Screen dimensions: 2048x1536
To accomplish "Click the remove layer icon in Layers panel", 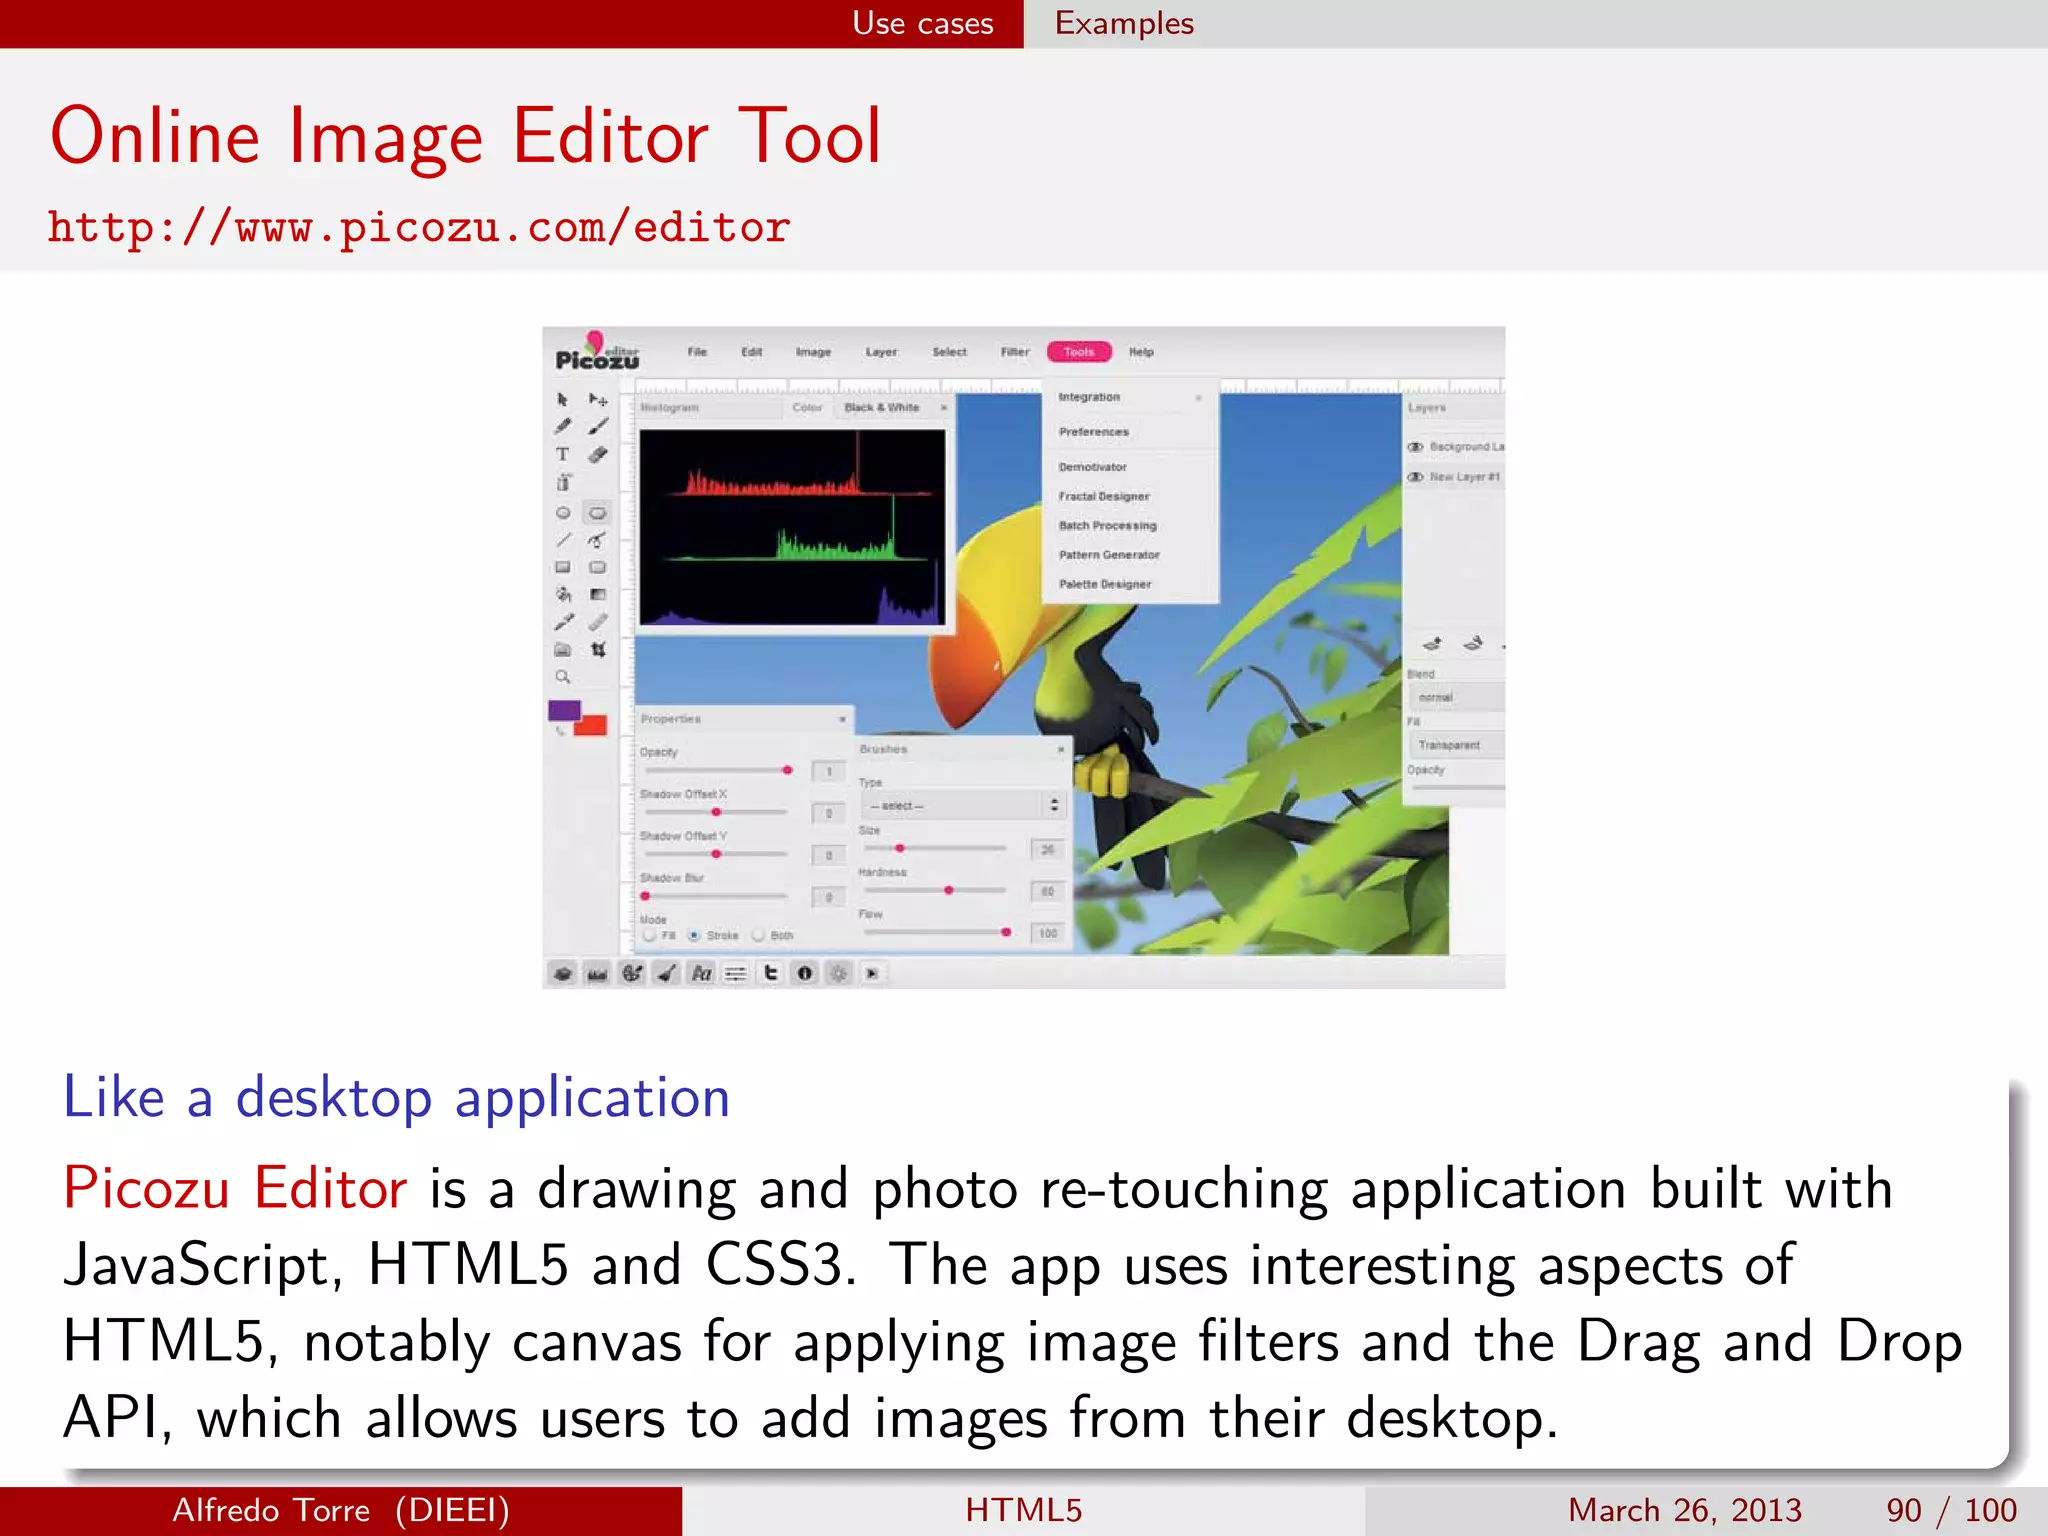I will tap(1473, 643).
